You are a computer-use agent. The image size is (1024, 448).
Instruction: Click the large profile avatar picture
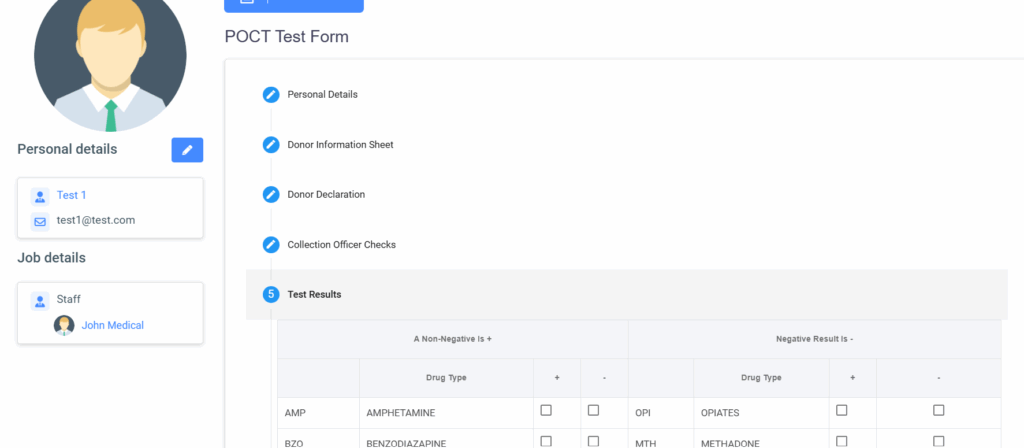click(110, 58)
